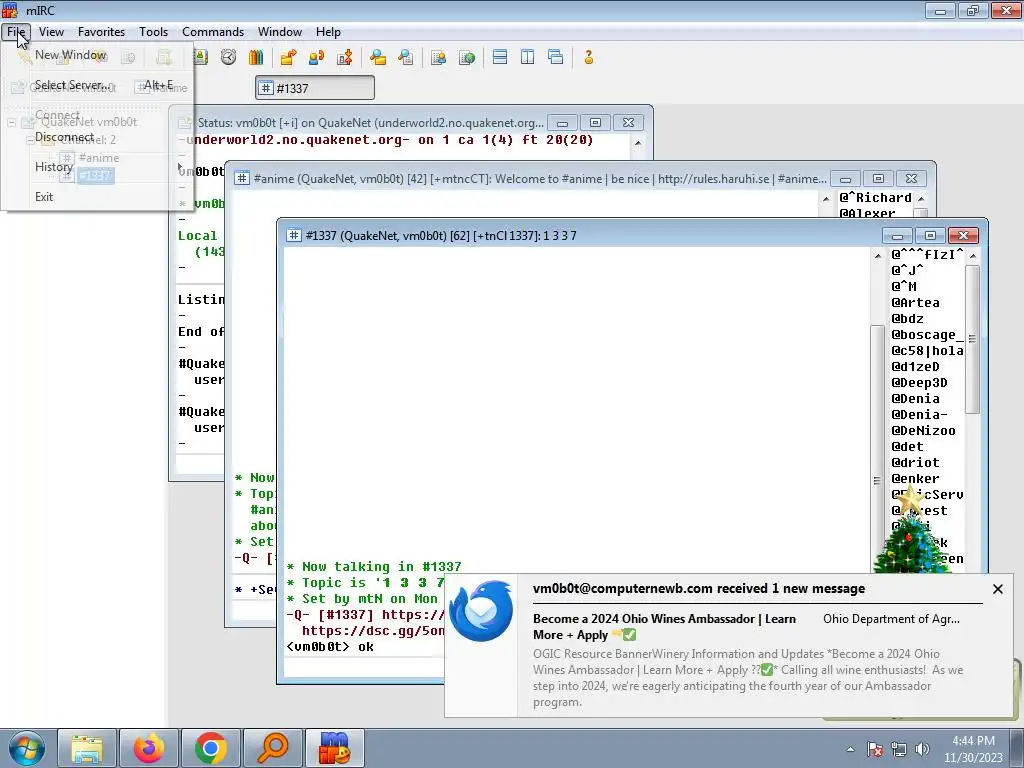Open the Window menu
This screenshot has width=1024, height=768.
[280, 31]
